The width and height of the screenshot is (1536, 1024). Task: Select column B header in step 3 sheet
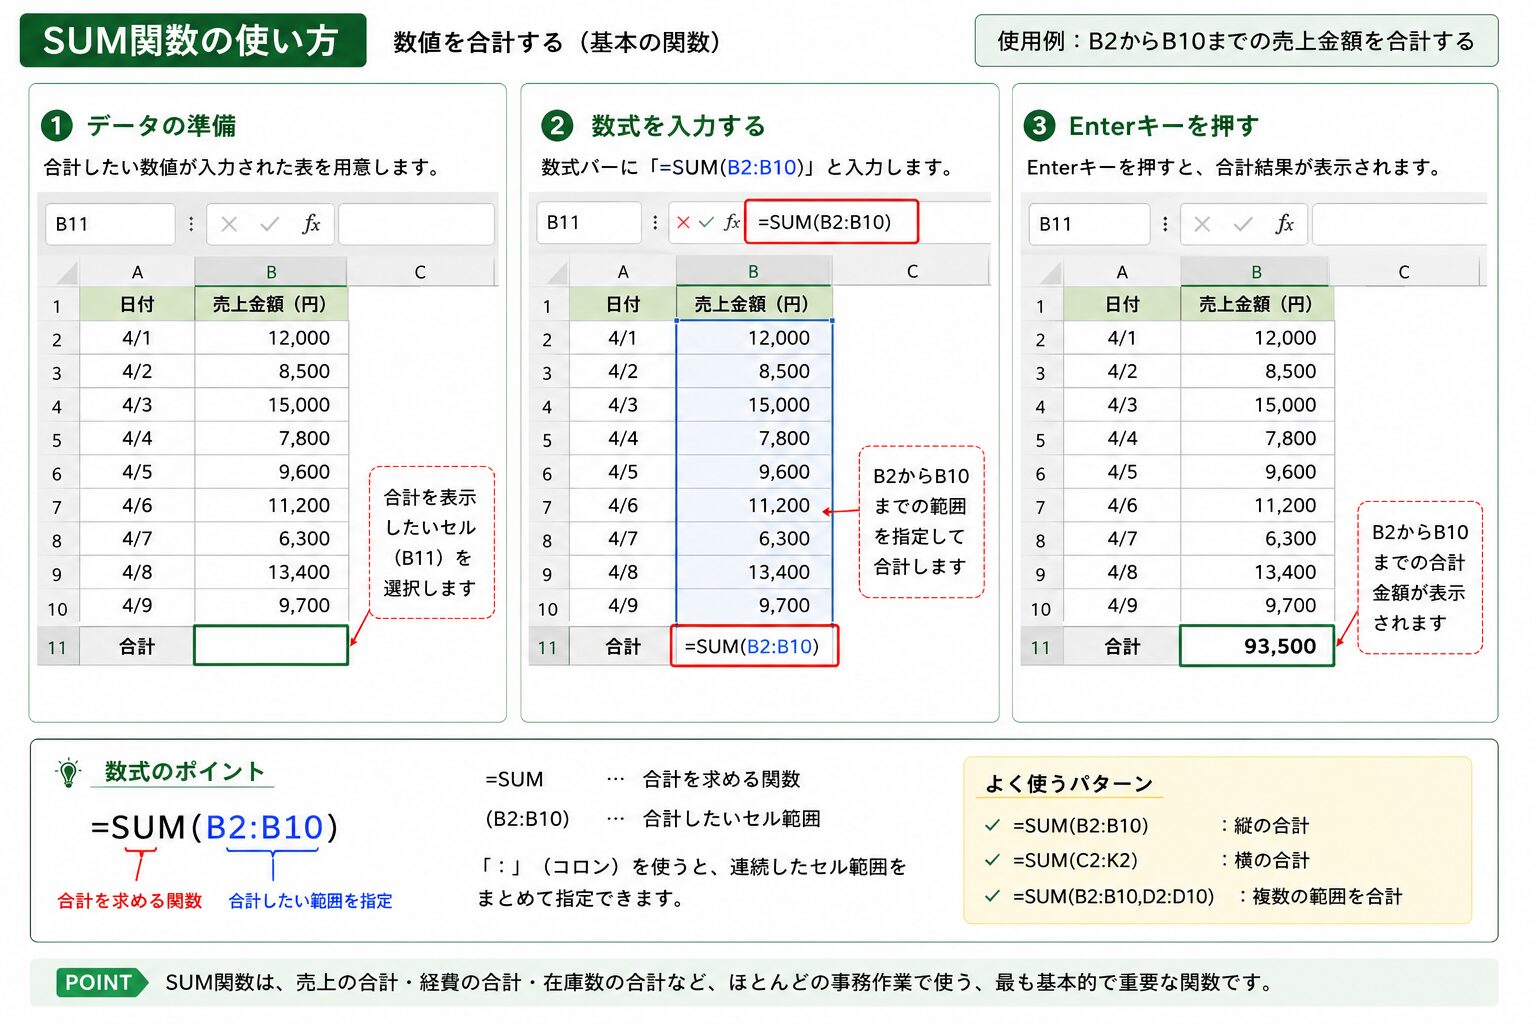(1257, 272)
